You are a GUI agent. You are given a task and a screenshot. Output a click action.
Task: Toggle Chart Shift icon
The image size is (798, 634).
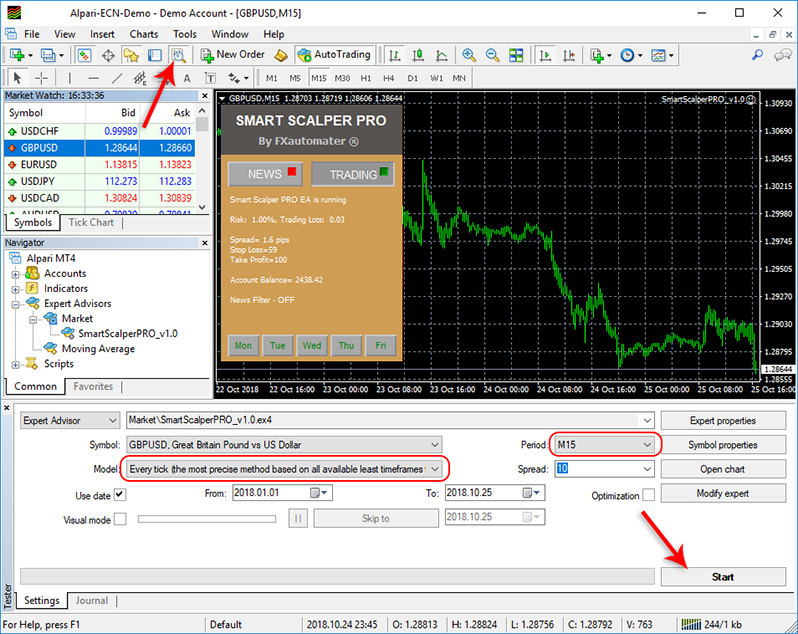click(x=568, y=55)
